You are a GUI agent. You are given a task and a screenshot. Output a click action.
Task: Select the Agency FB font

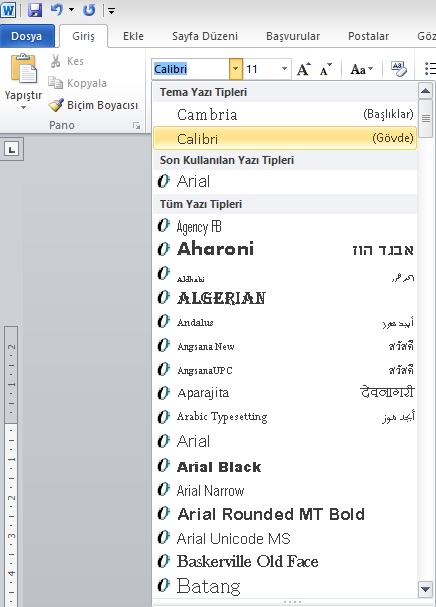(285, 226)
